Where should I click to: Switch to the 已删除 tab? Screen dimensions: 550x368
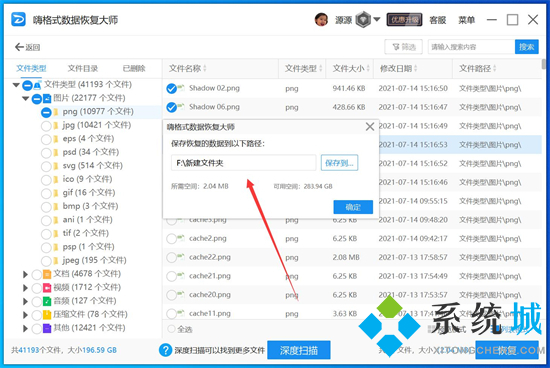click(134, 68)
